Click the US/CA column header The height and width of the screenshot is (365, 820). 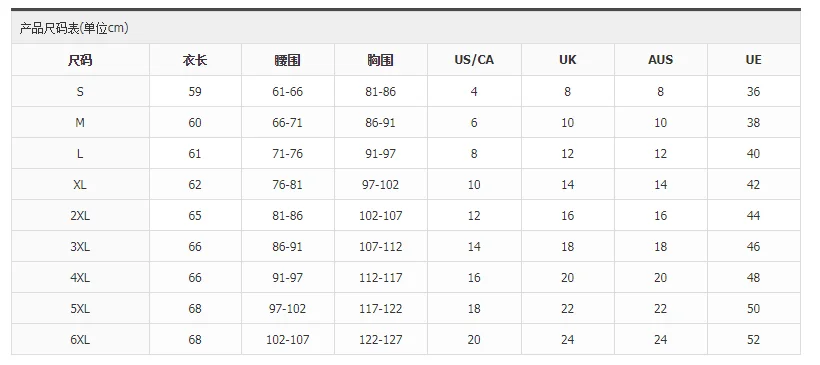click(x=474, y=60)
